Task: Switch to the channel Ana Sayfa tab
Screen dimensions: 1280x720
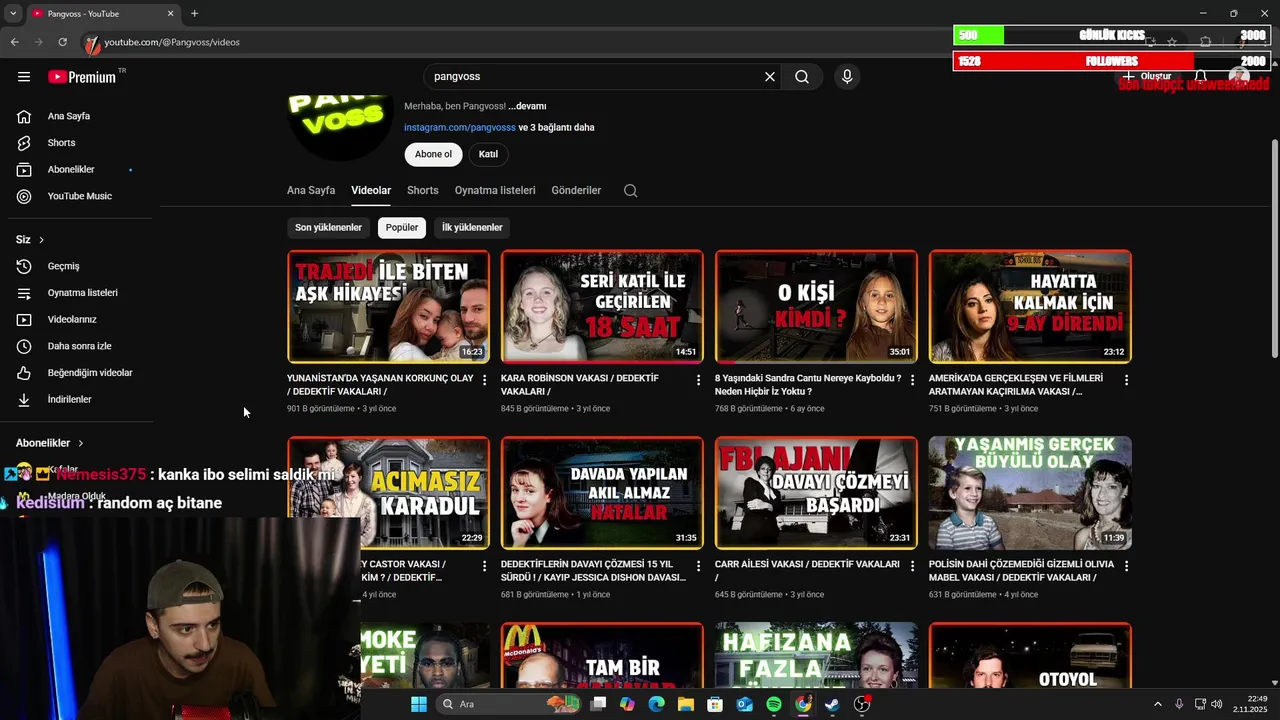Action: 311,190
